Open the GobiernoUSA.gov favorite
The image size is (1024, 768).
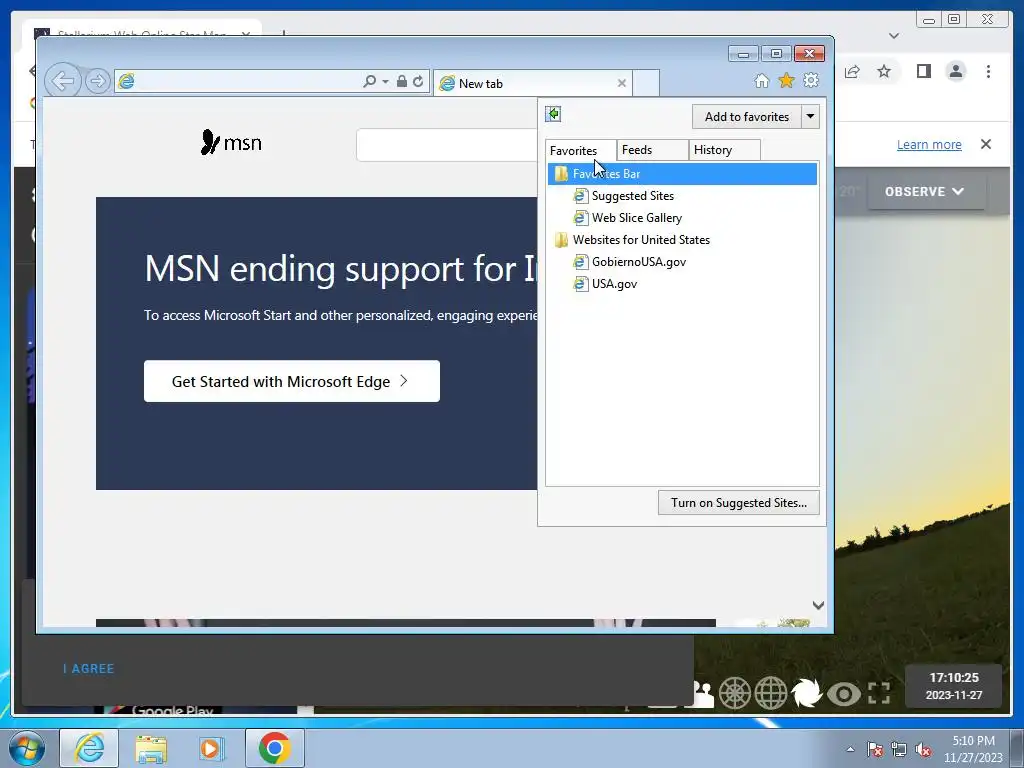638,262
